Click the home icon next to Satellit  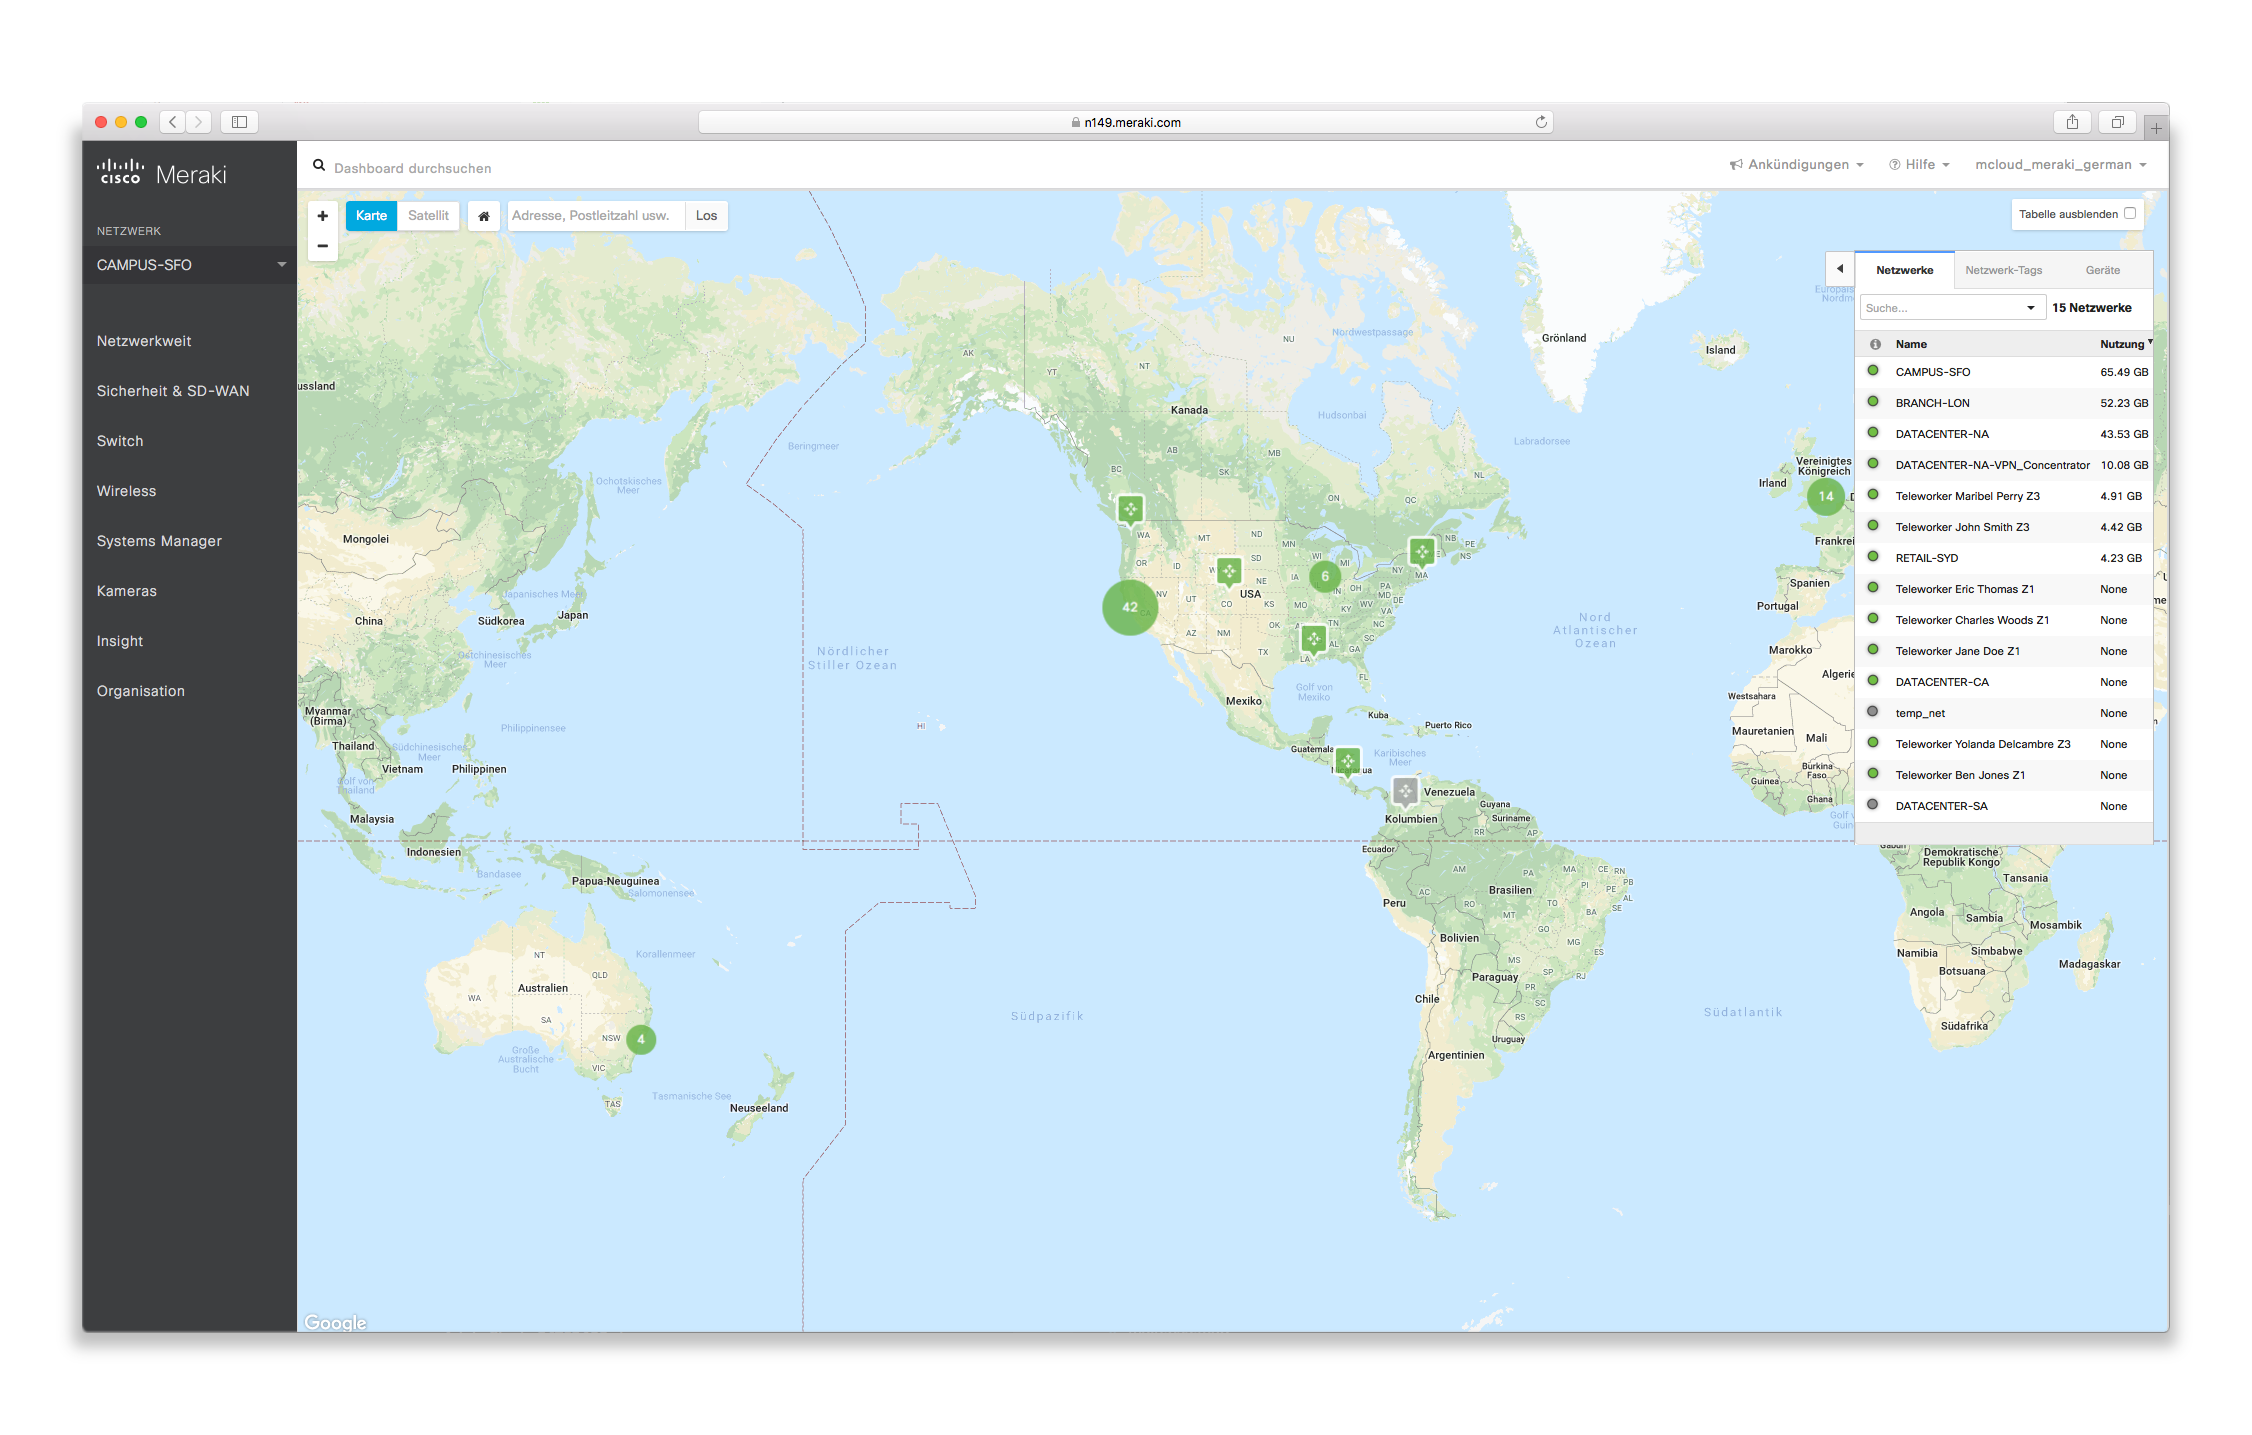(483, 216)
